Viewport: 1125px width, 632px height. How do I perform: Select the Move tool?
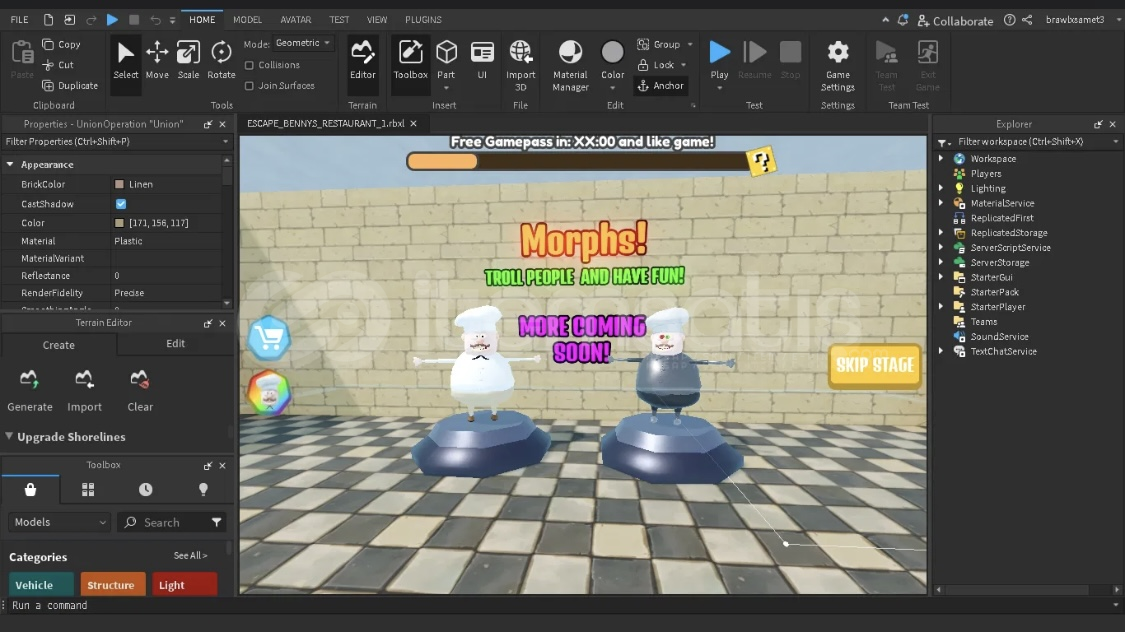pyautogui.click(x=156, y=60)
